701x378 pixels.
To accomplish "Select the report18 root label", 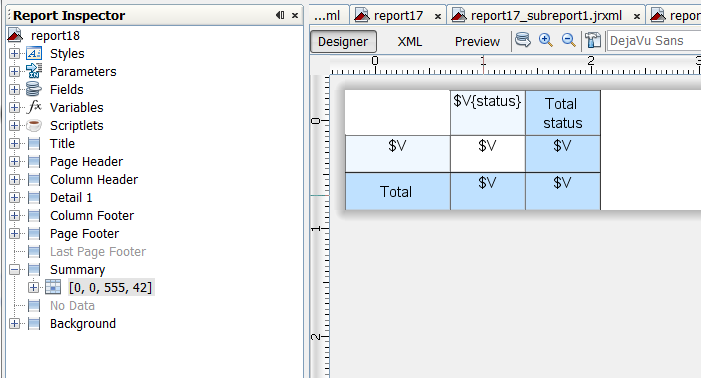I will 55,35.
